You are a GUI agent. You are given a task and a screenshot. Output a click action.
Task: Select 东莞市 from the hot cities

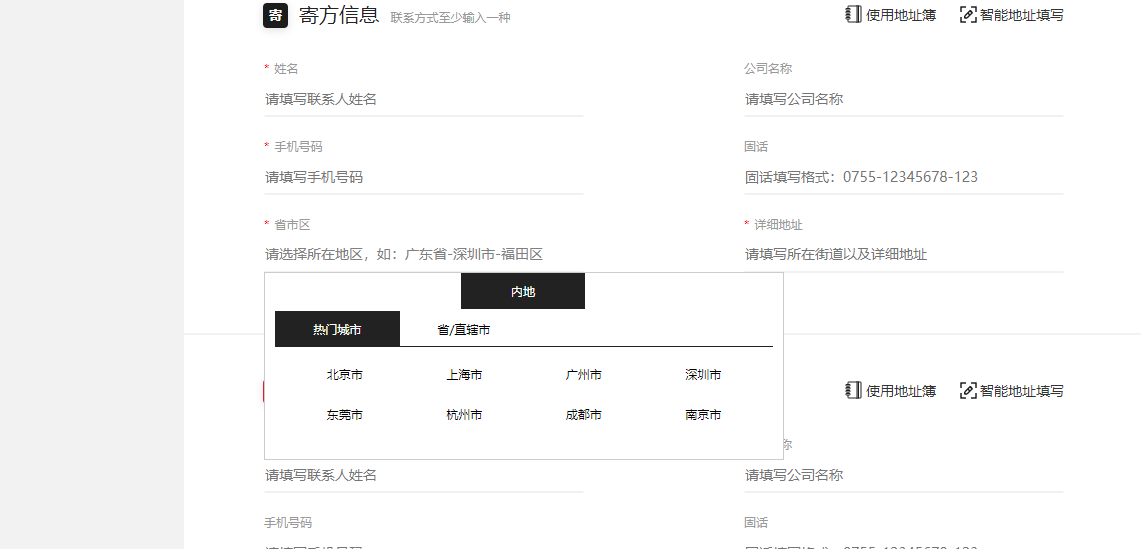344,415
